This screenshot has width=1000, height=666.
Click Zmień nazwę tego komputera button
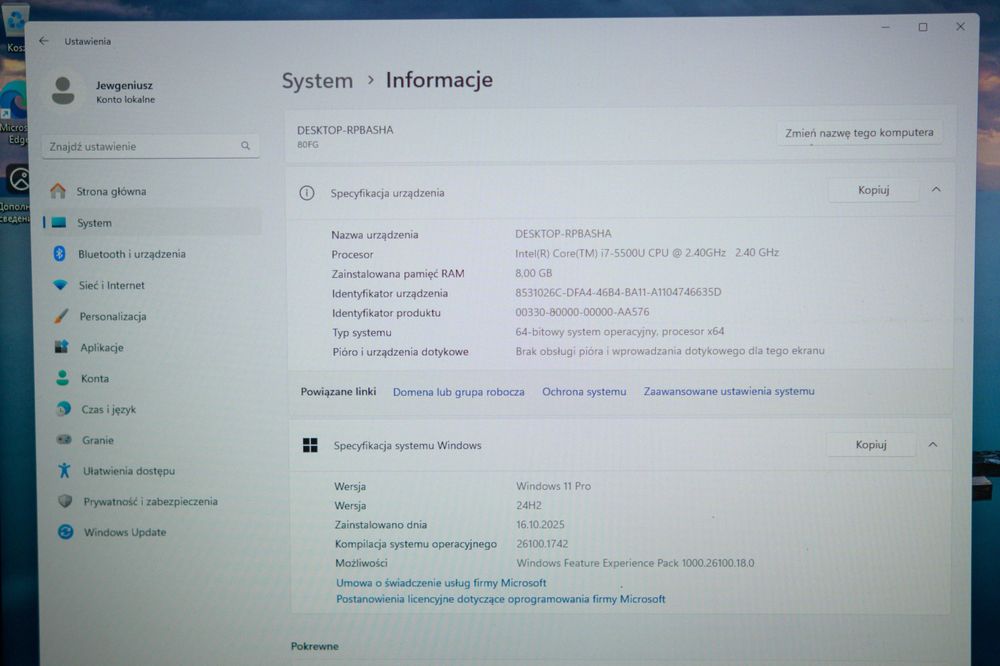pos(859,133)
